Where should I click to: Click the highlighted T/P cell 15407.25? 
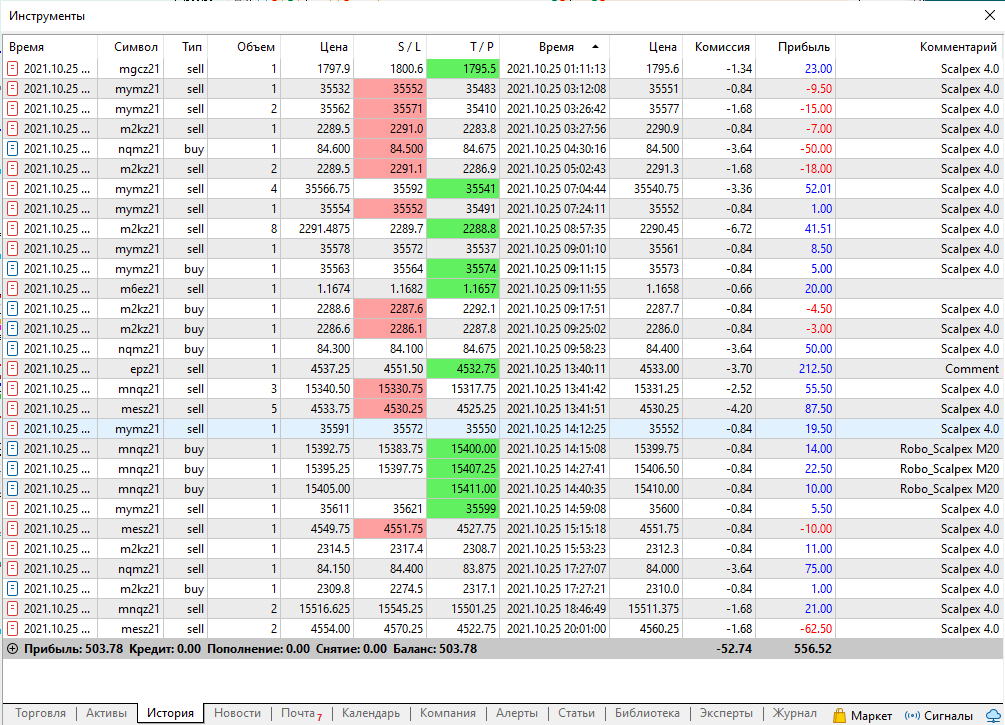[463, 469]
